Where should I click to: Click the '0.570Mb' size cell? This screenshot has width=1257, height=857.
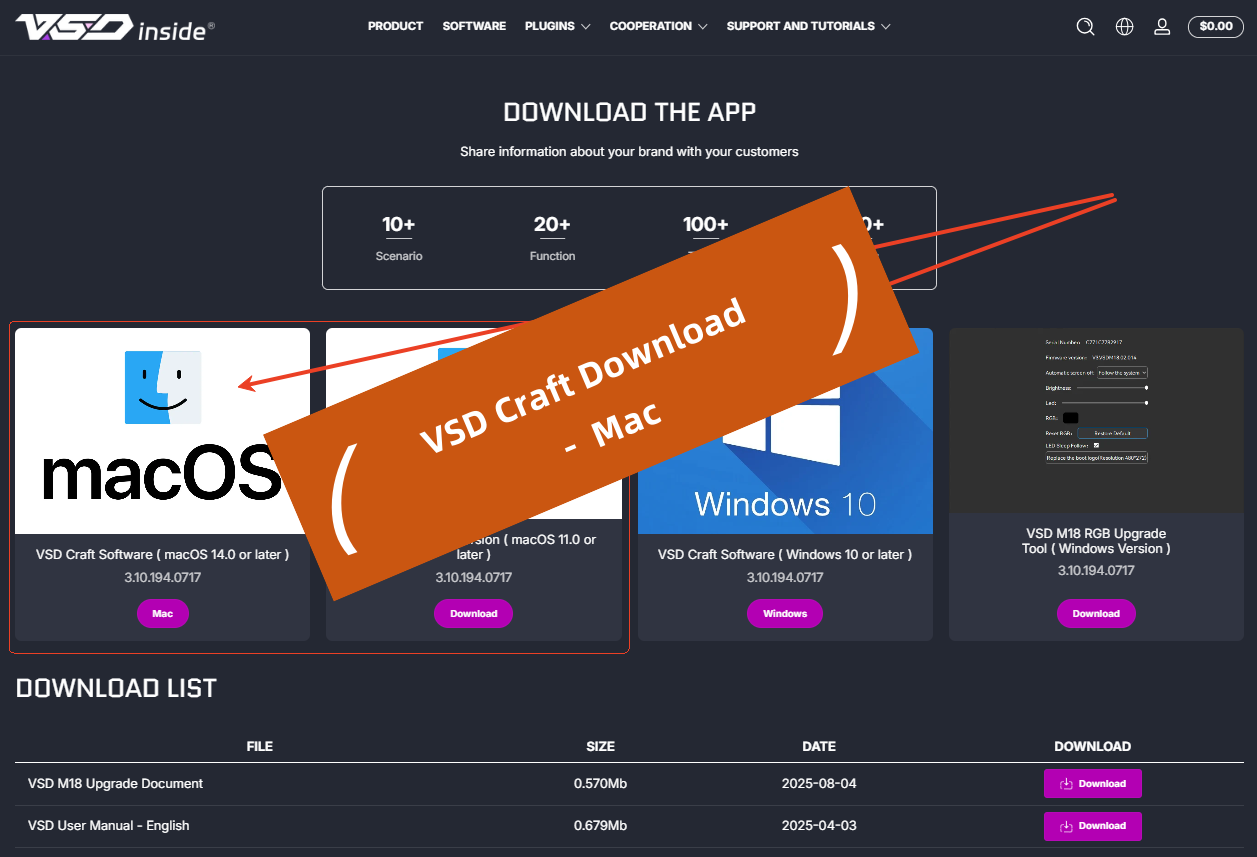600,784
